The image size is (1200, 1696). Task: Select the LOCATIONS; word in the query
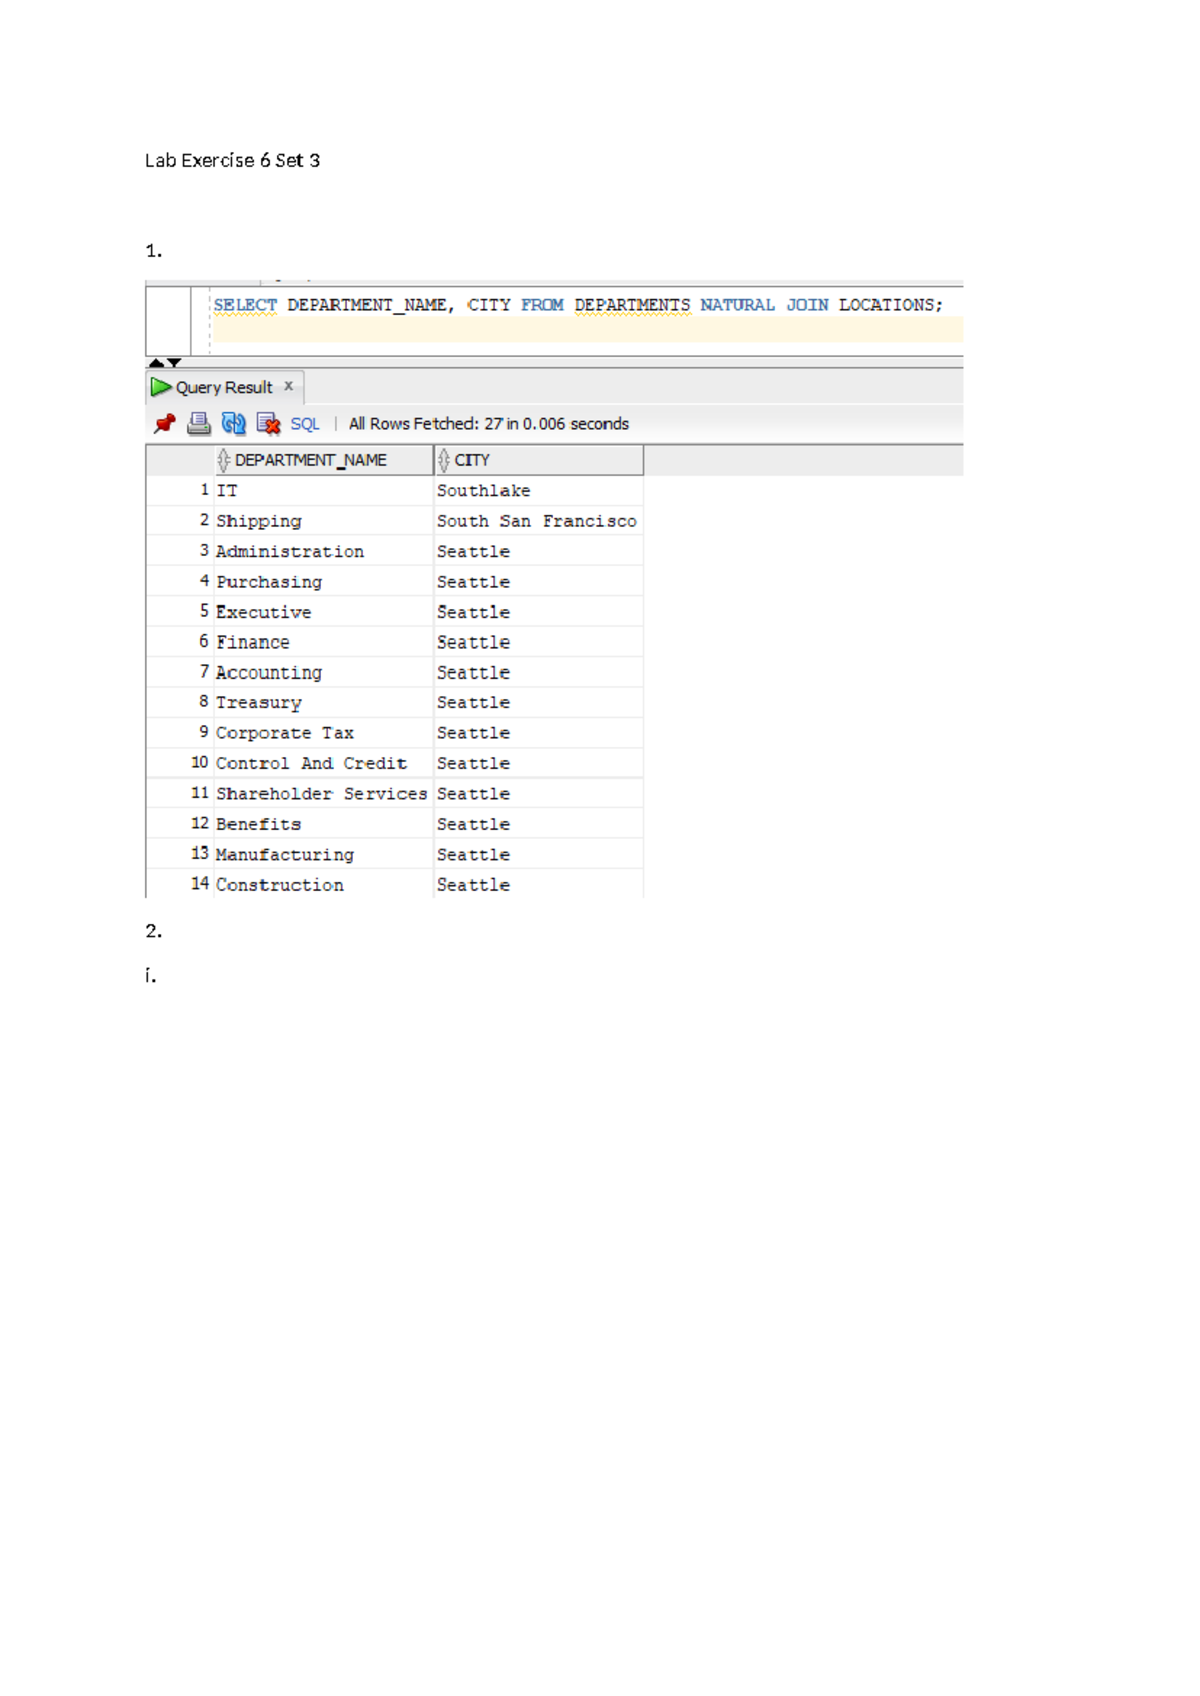tap(890, 304)
